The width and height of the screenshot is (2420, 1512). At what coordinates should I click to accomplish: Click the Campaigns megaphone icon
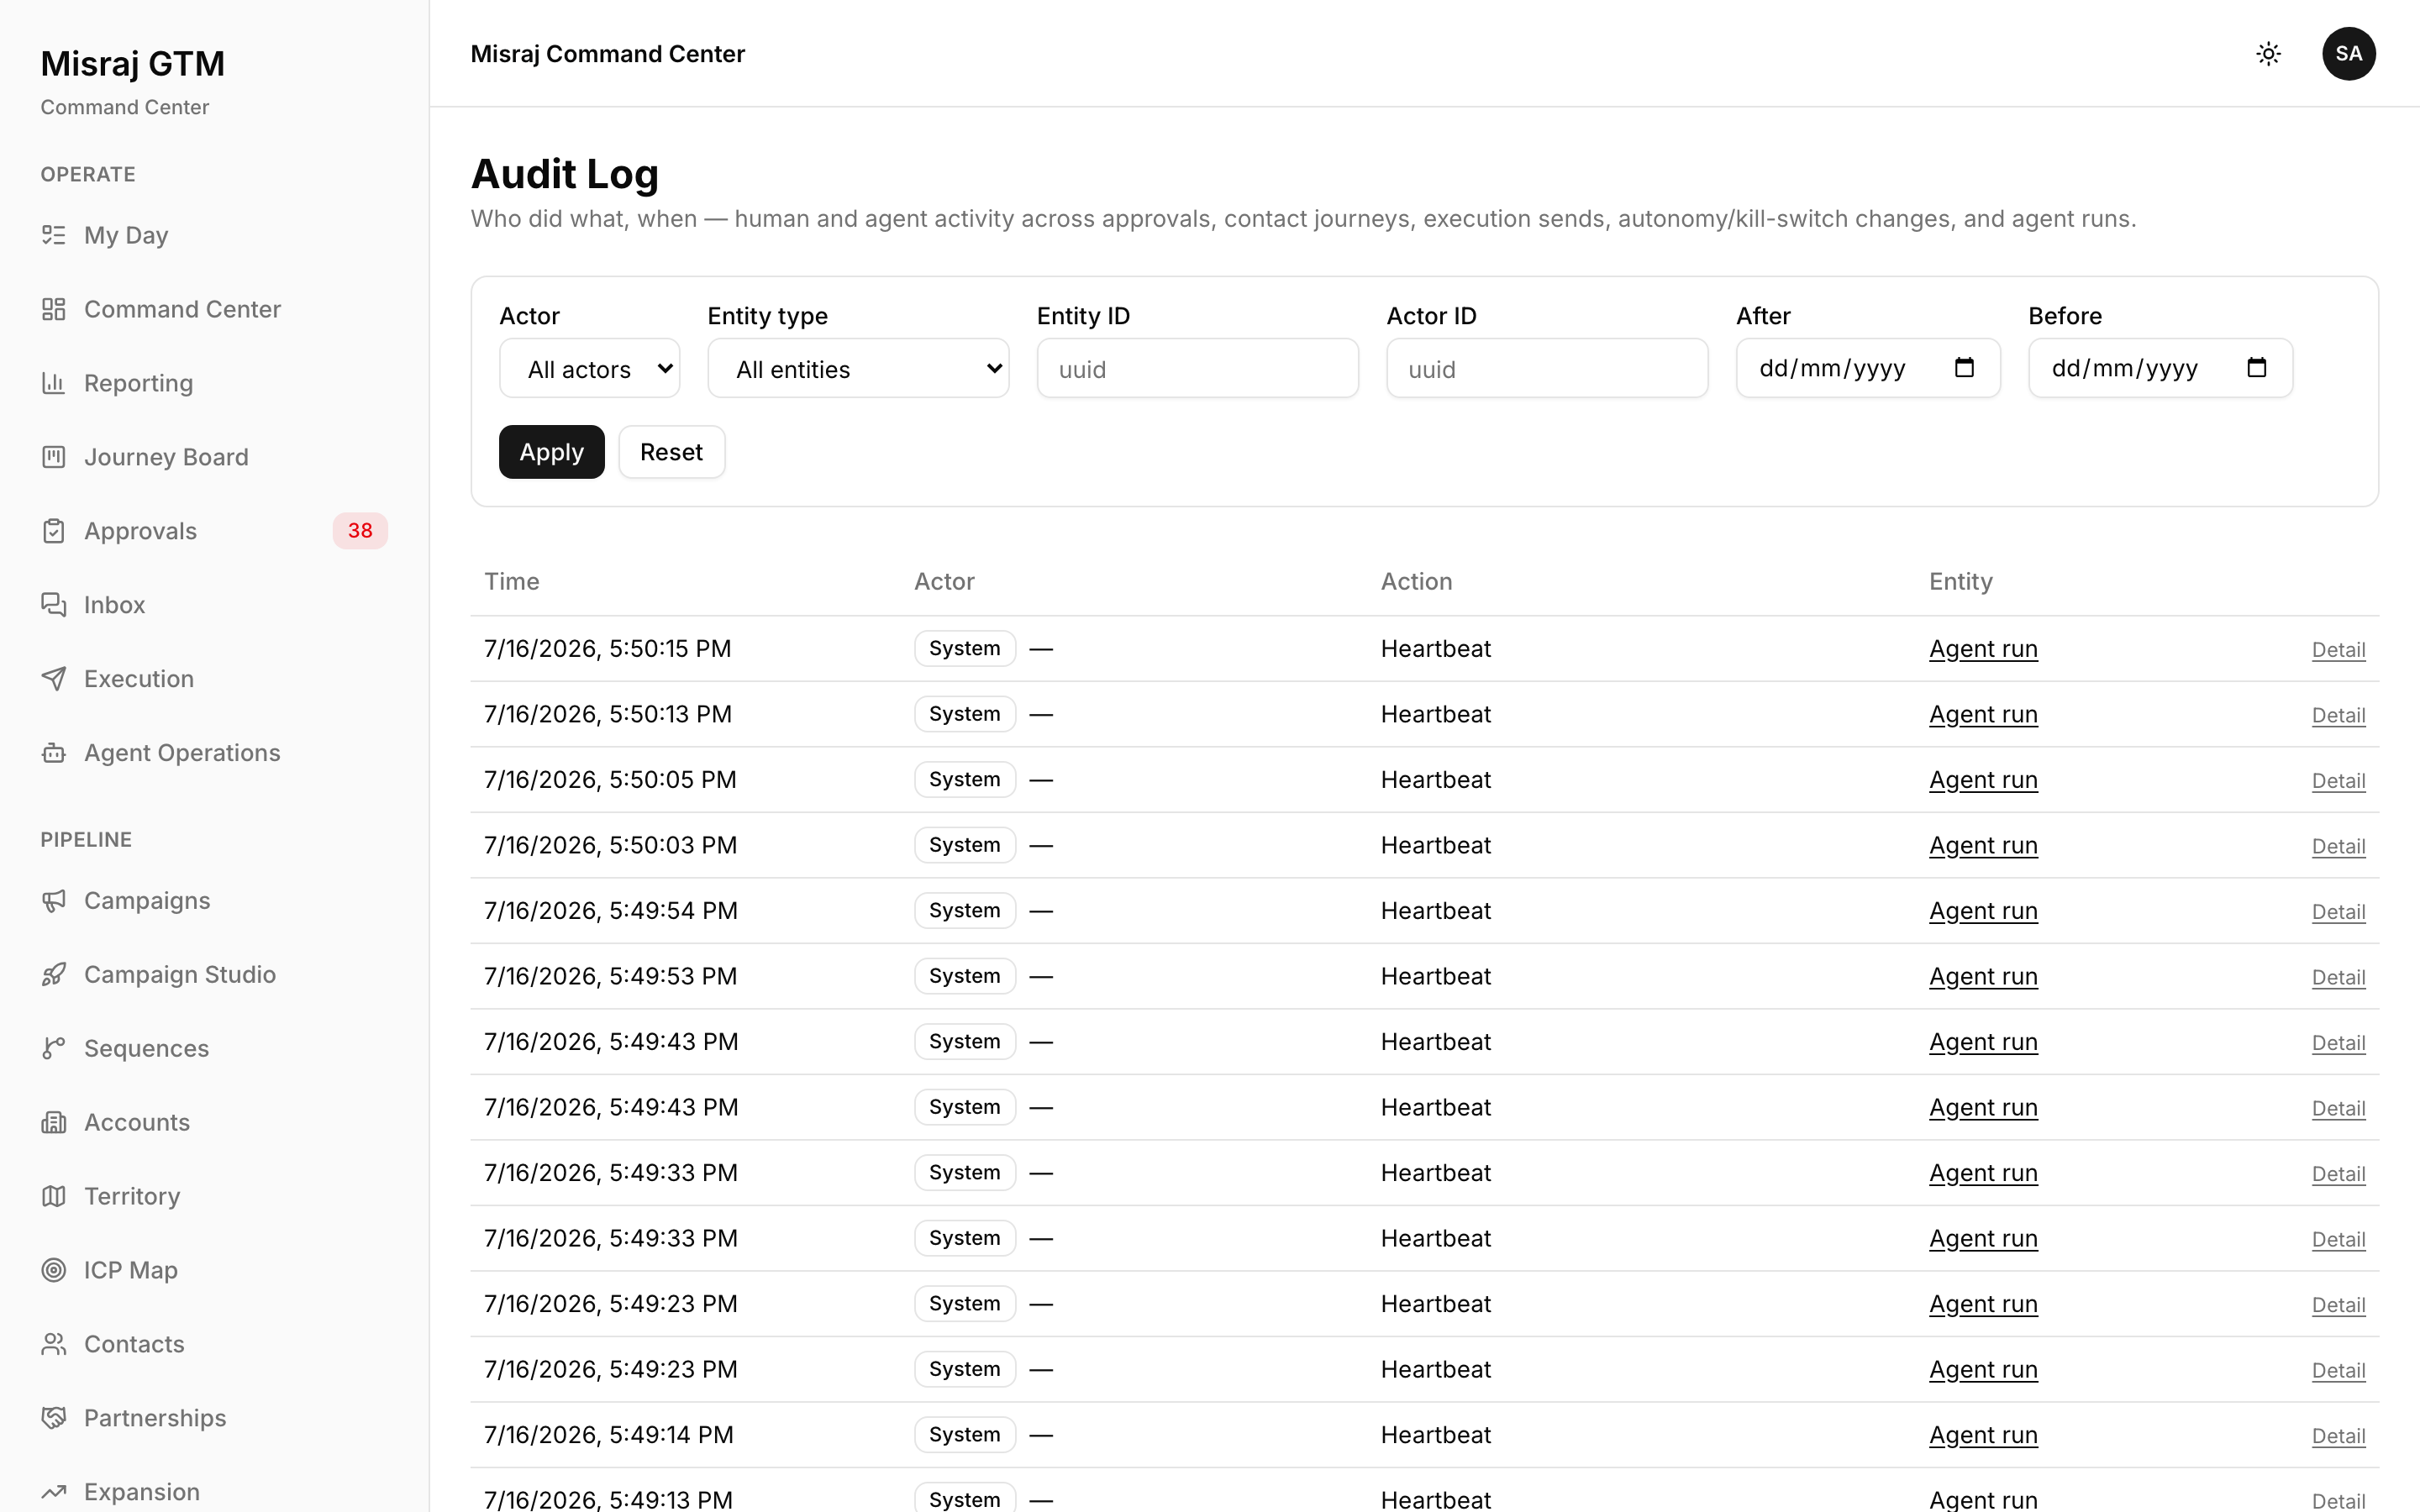54,901
